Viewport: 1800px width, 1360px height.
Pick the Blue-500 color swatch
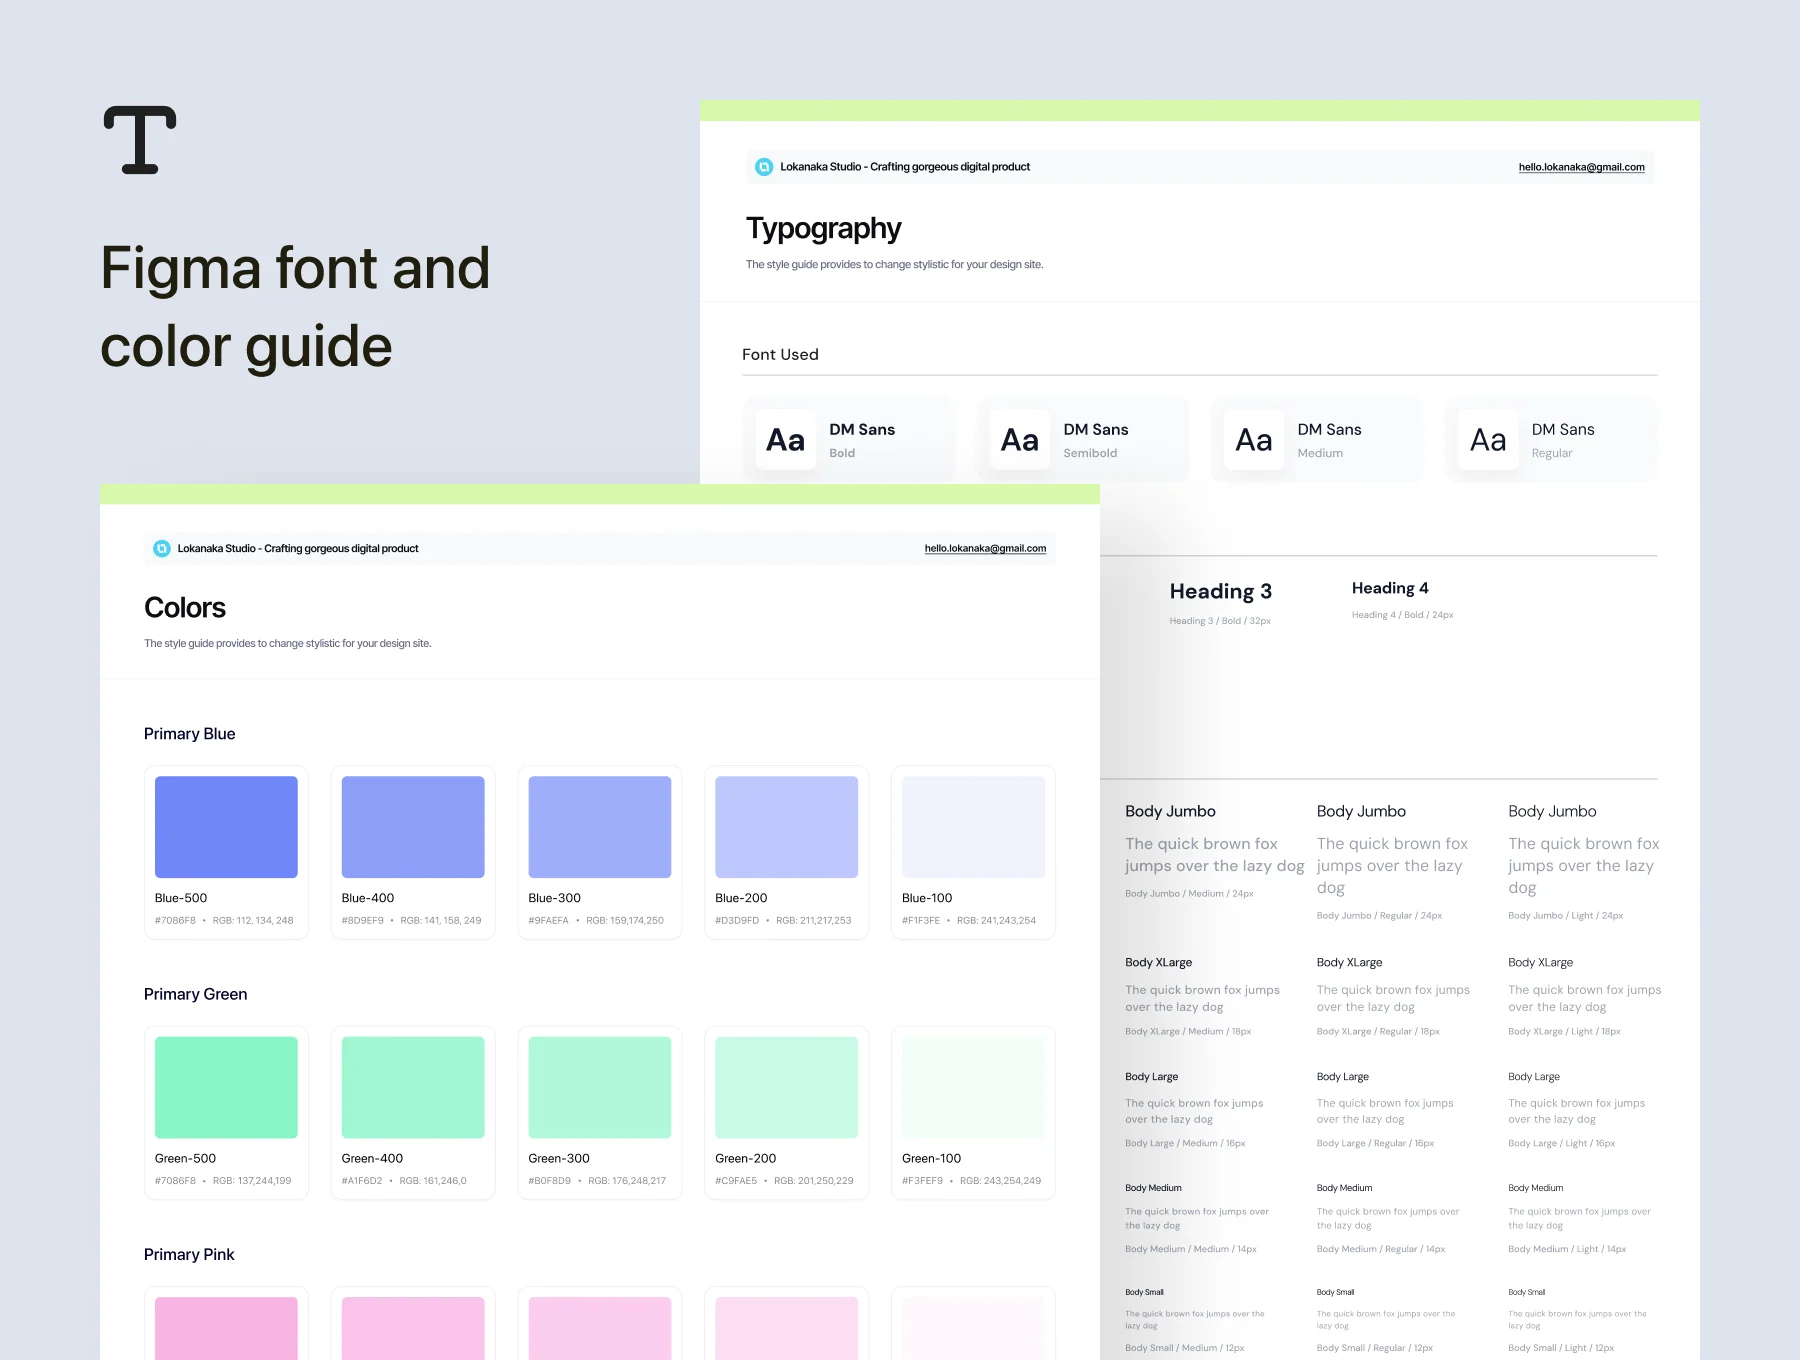click(226, 827)
